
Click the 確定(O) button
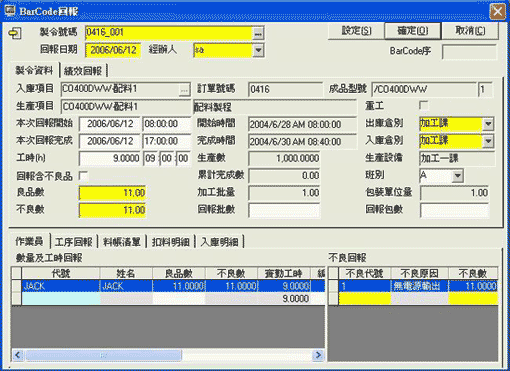[413, 31]
